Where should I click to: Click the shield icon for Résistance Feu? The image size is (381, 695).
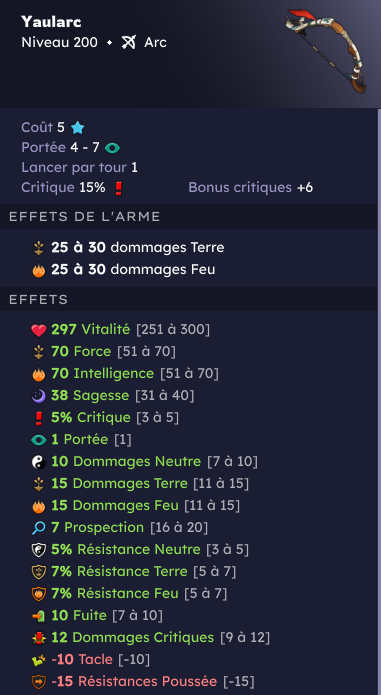coord(39,594)
